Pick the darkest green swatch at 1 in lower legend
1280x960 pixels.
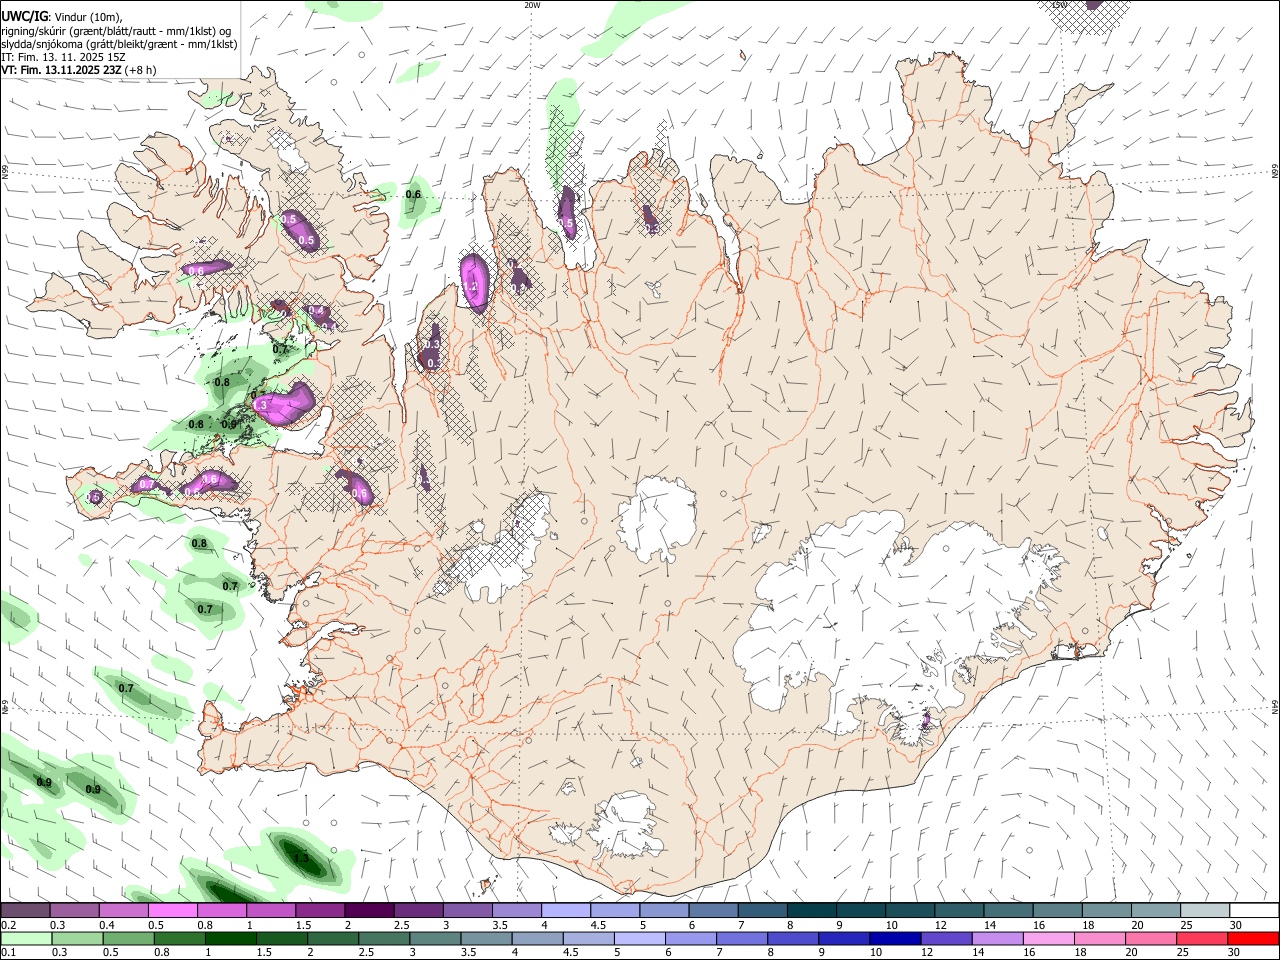[x=230, y=938]
